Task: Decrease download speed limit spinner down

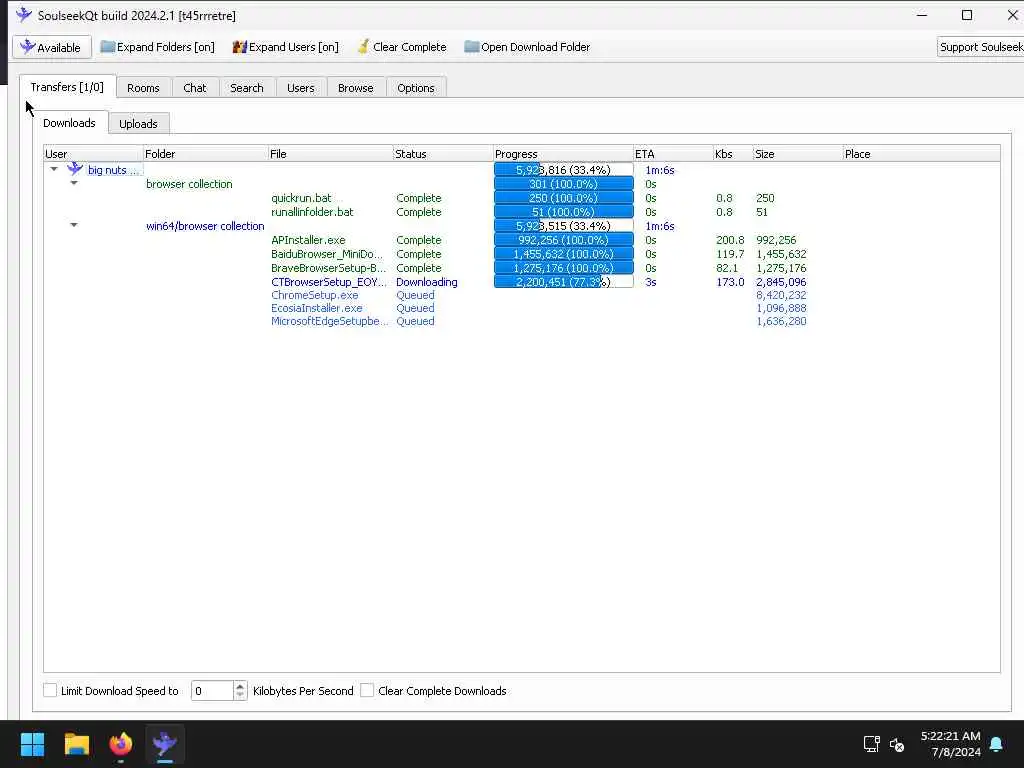Action: coord(240,695)
